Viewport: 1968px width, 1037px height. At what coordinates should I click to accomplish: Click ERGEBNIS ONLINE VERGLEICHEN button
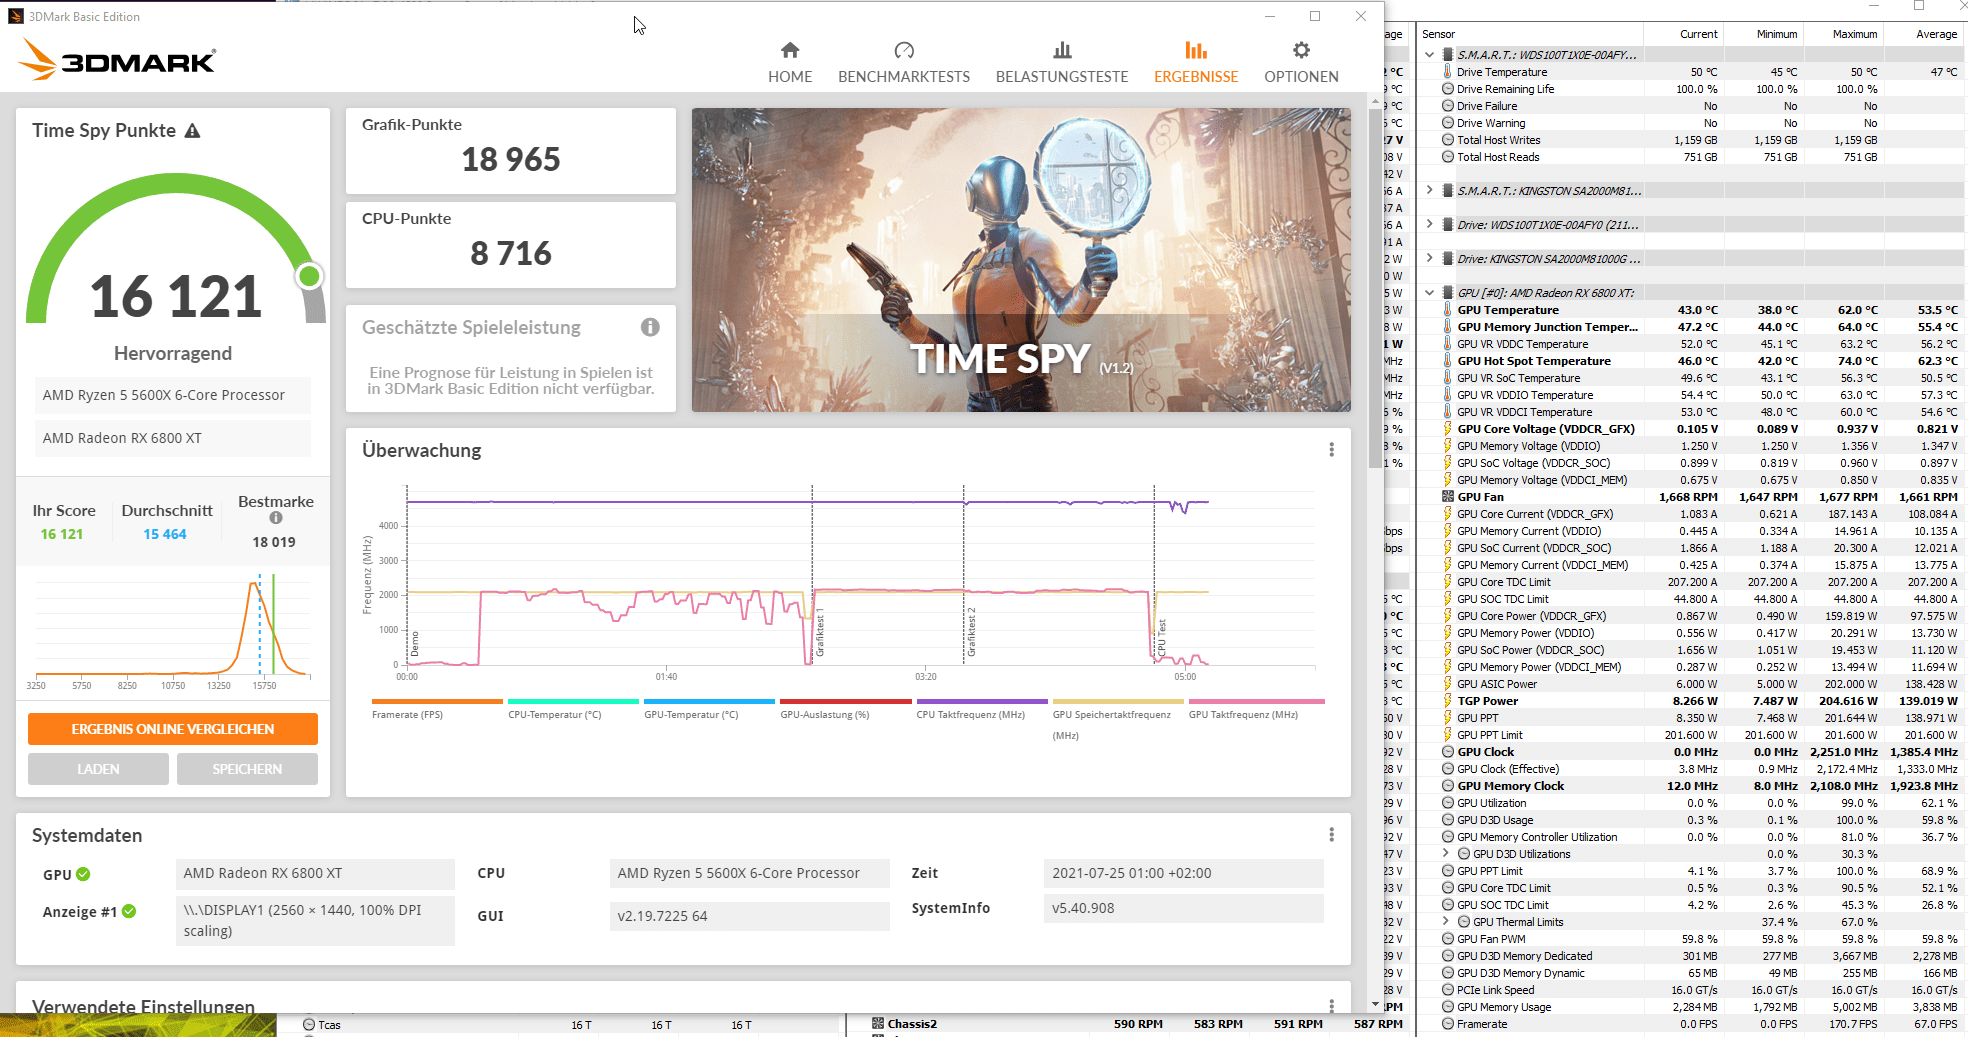(173, 729)
